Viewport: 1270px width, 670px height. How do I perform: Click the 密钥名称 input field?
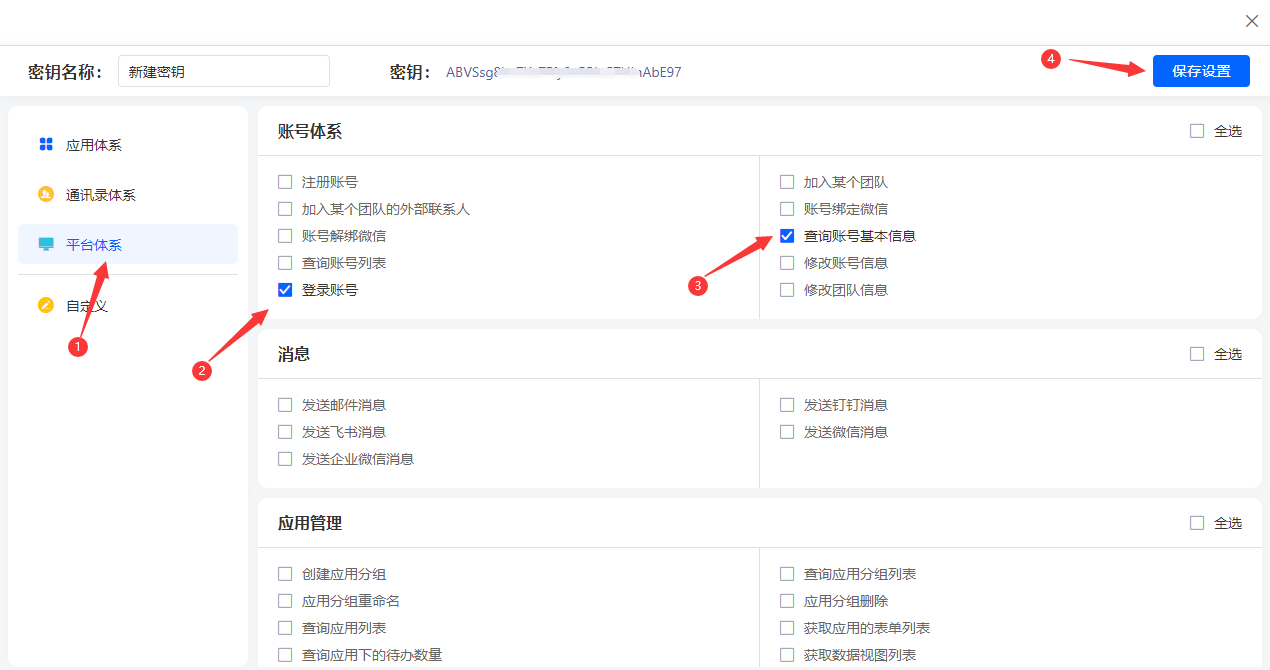223,72
